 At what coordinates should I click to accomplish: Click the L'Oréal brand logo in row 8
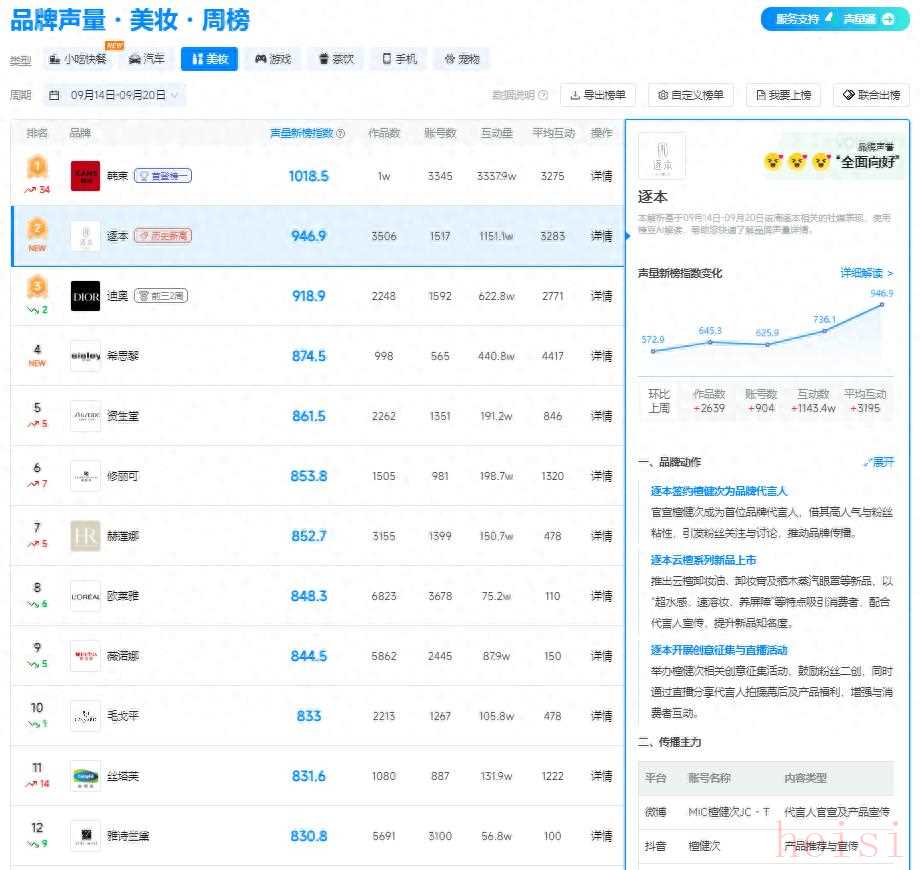(x=85, y=596)
